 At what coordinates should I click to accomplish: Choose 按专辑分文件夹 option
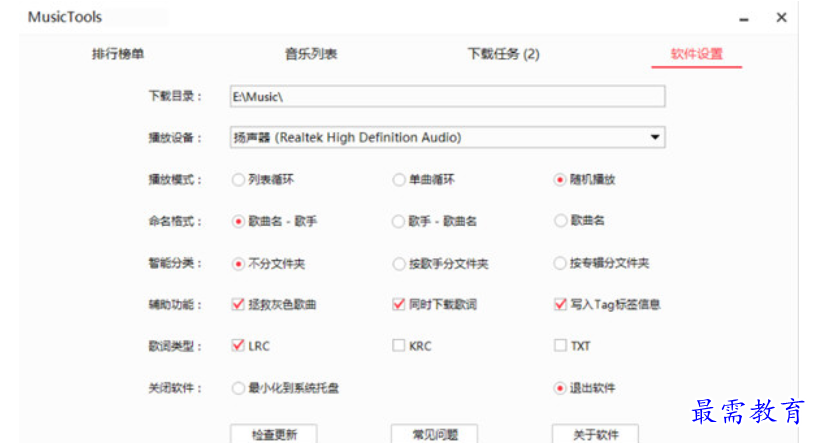pyautogui.click(x=559, y=263)
